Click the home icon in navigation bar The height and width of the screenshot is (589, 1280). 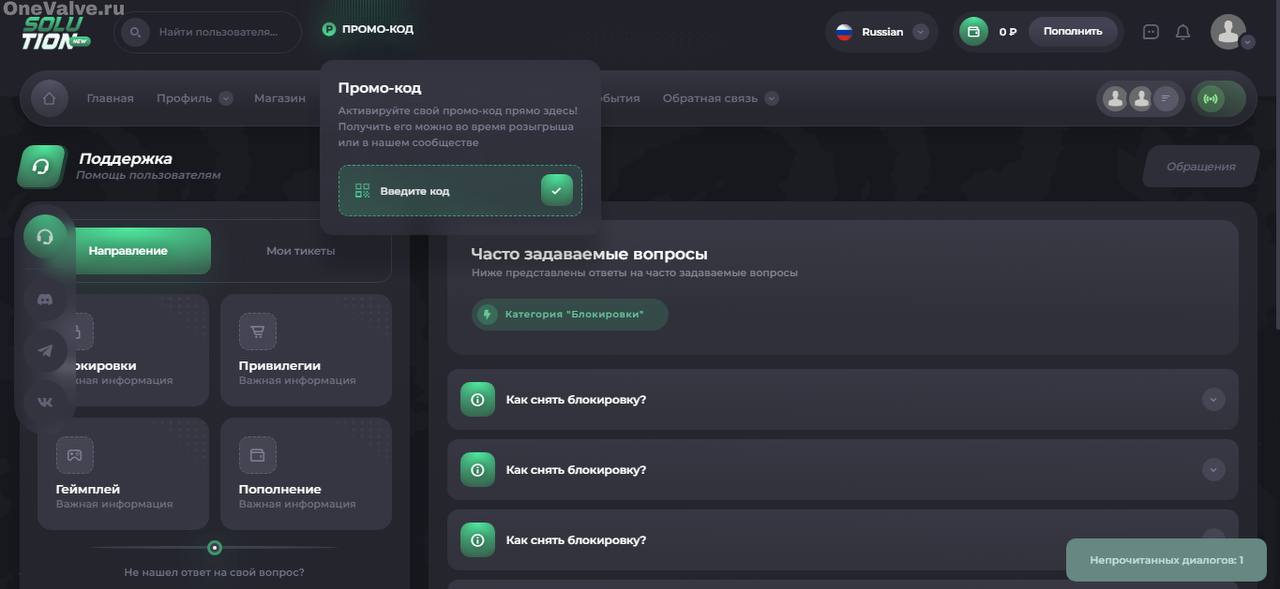pos(49,98)
